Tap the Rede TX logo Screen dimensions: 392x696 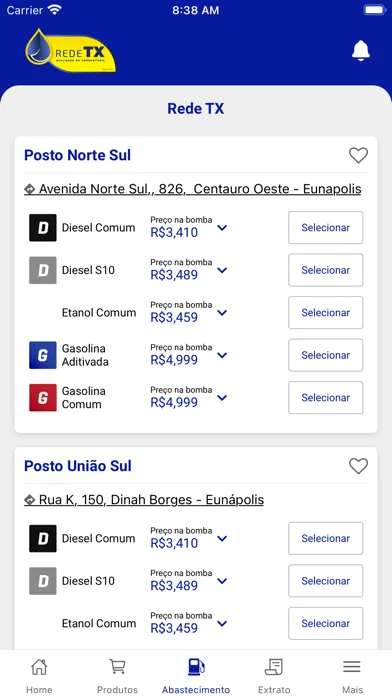click(71, 51)
